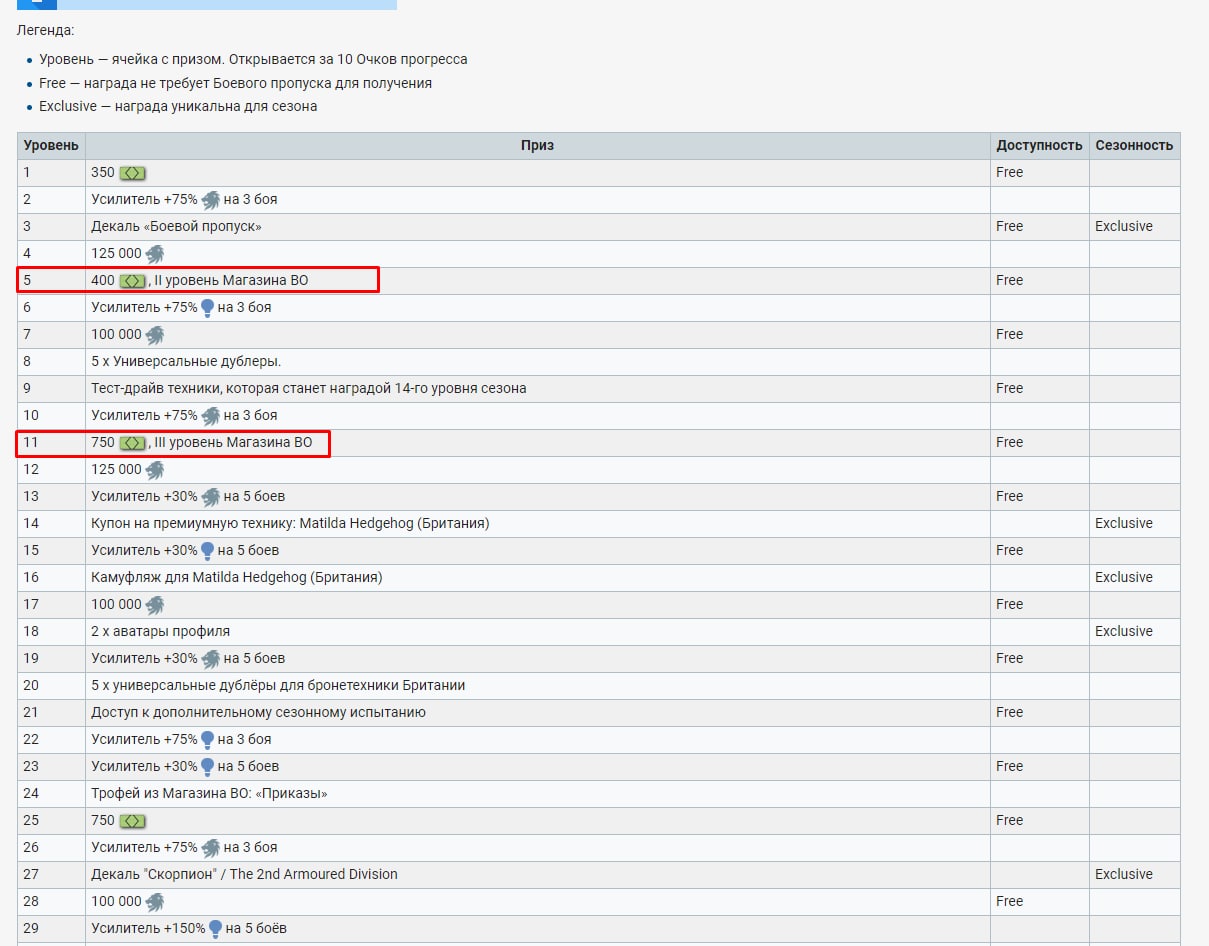Click the credits icon in level 2 booster row

210,200
